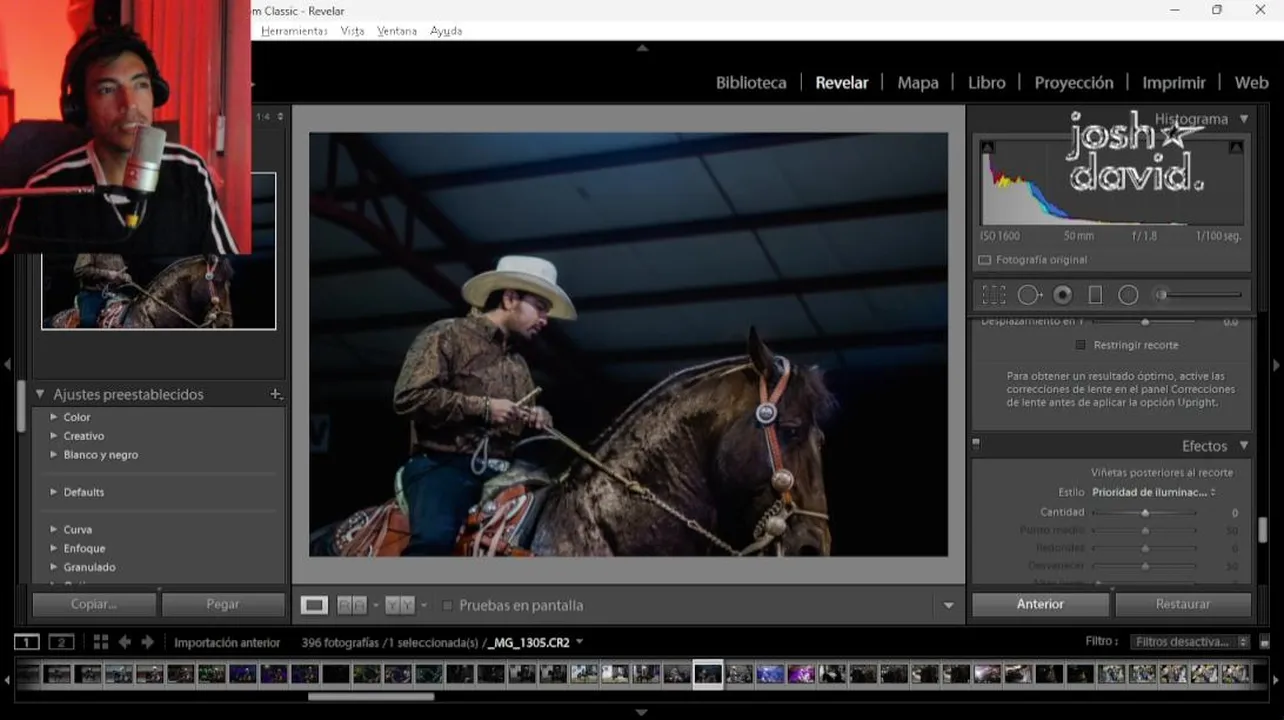
Task: Open toolbar options dropdown arrow
Action: click(x=949, y=605)
